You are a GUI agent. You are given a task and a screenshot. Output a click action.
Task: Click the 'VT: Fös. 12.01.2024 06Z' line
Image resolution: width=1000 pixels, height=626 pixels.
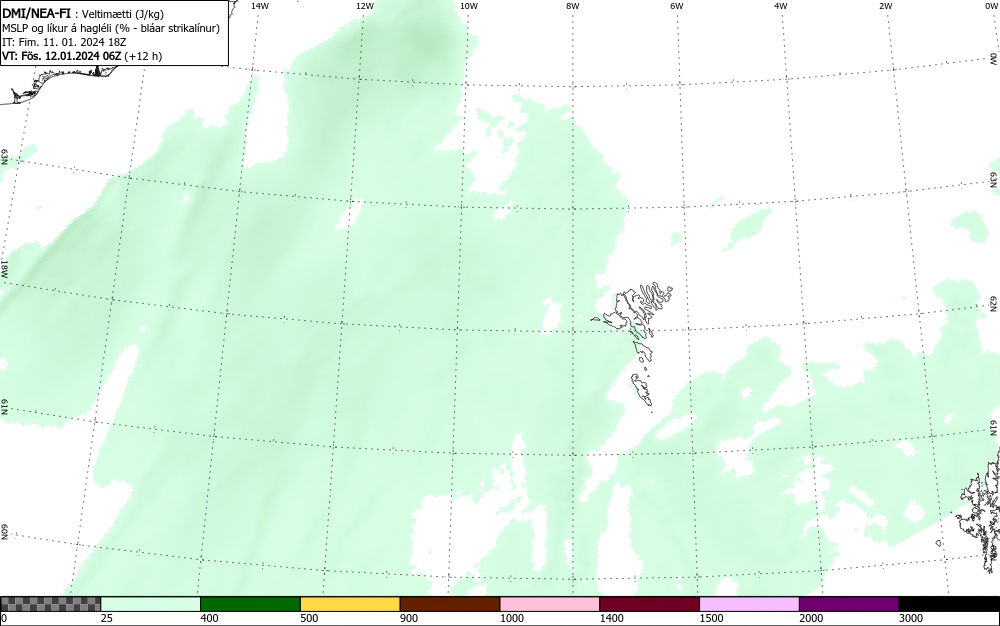click(x=82, y=56)
